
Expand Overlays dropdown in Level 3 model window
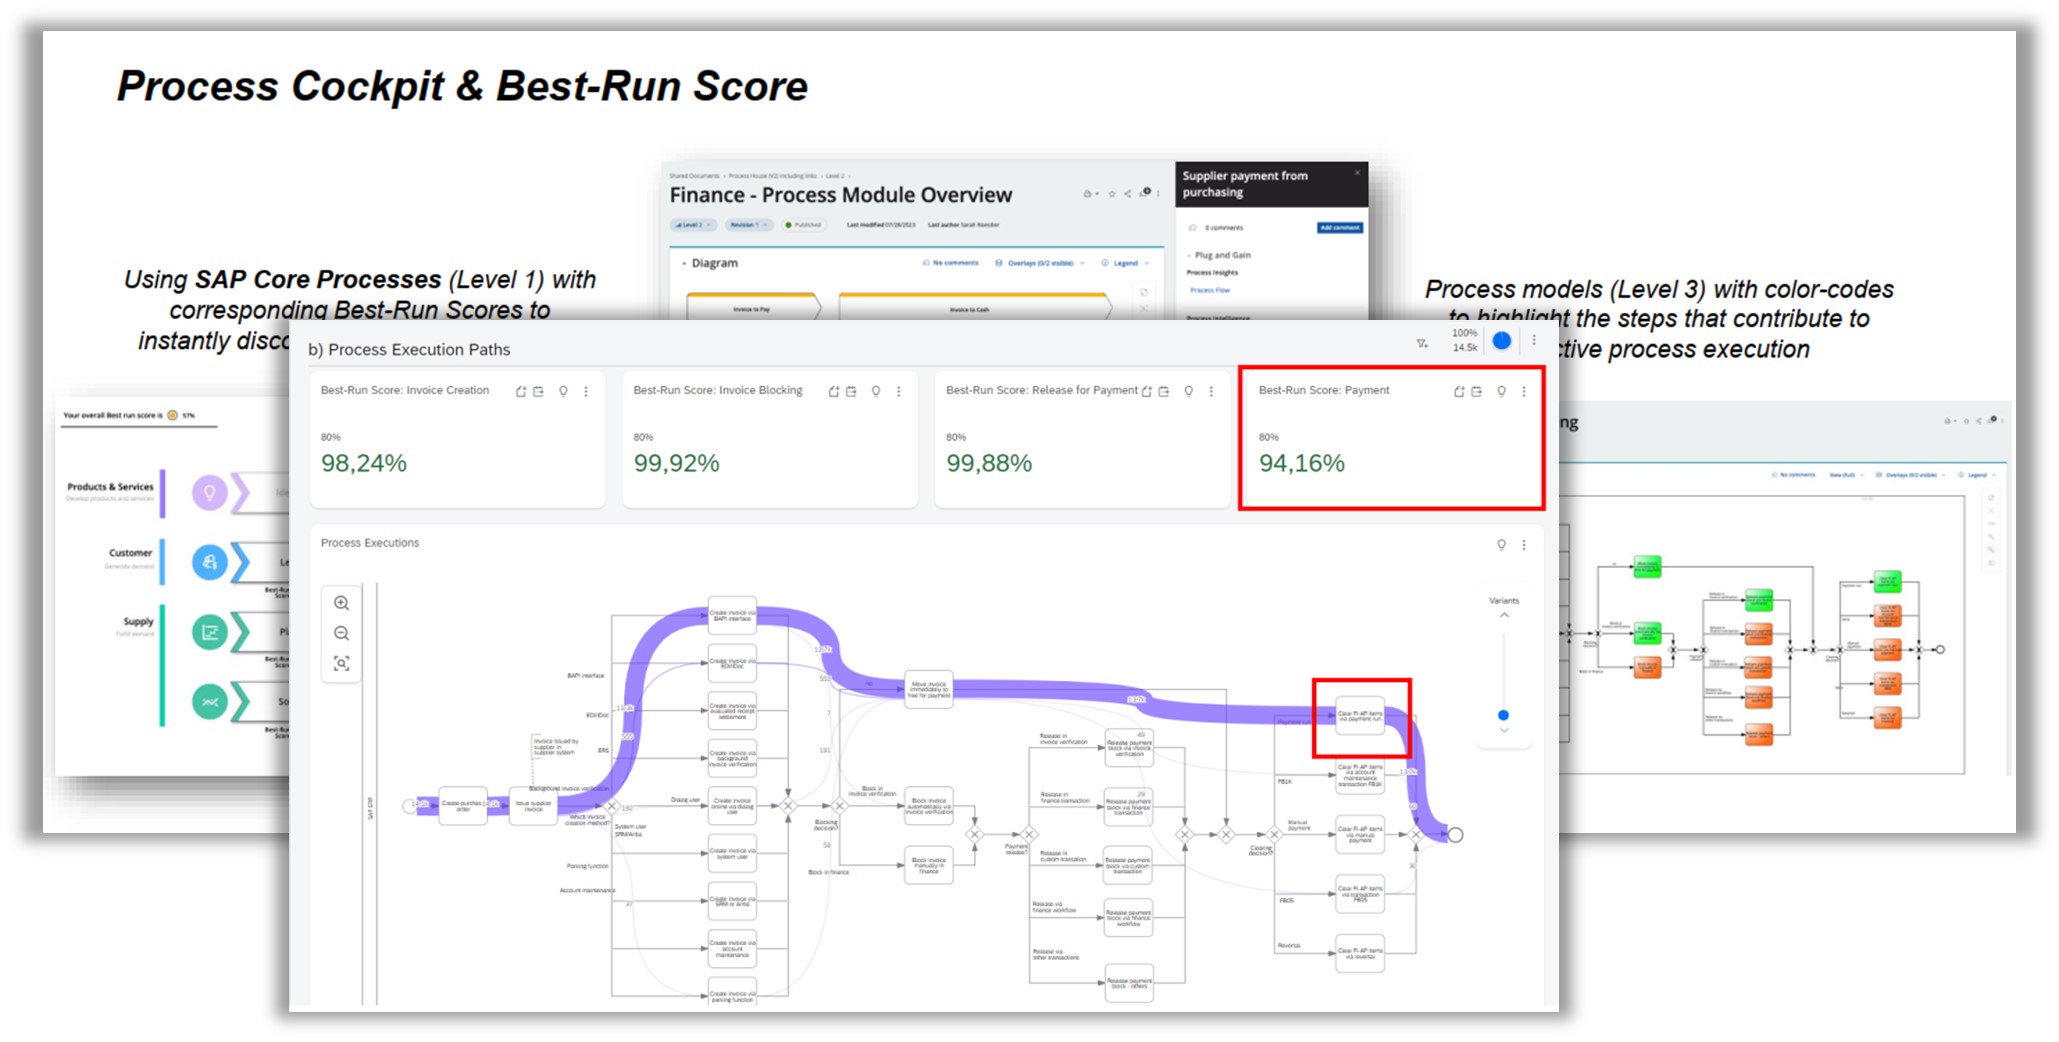pyautogui.click(x=1911, y=475)
